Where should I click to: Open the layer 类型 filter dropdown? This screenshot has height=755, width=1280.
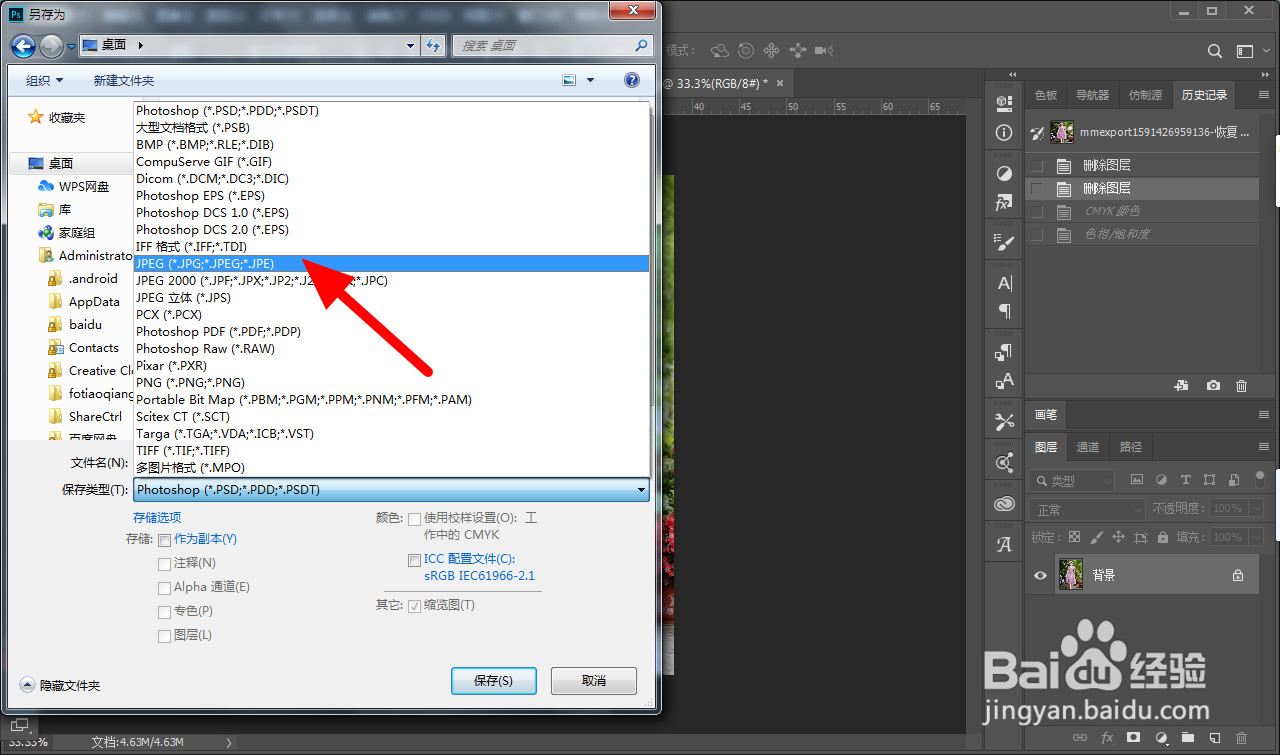point(1072,481)
